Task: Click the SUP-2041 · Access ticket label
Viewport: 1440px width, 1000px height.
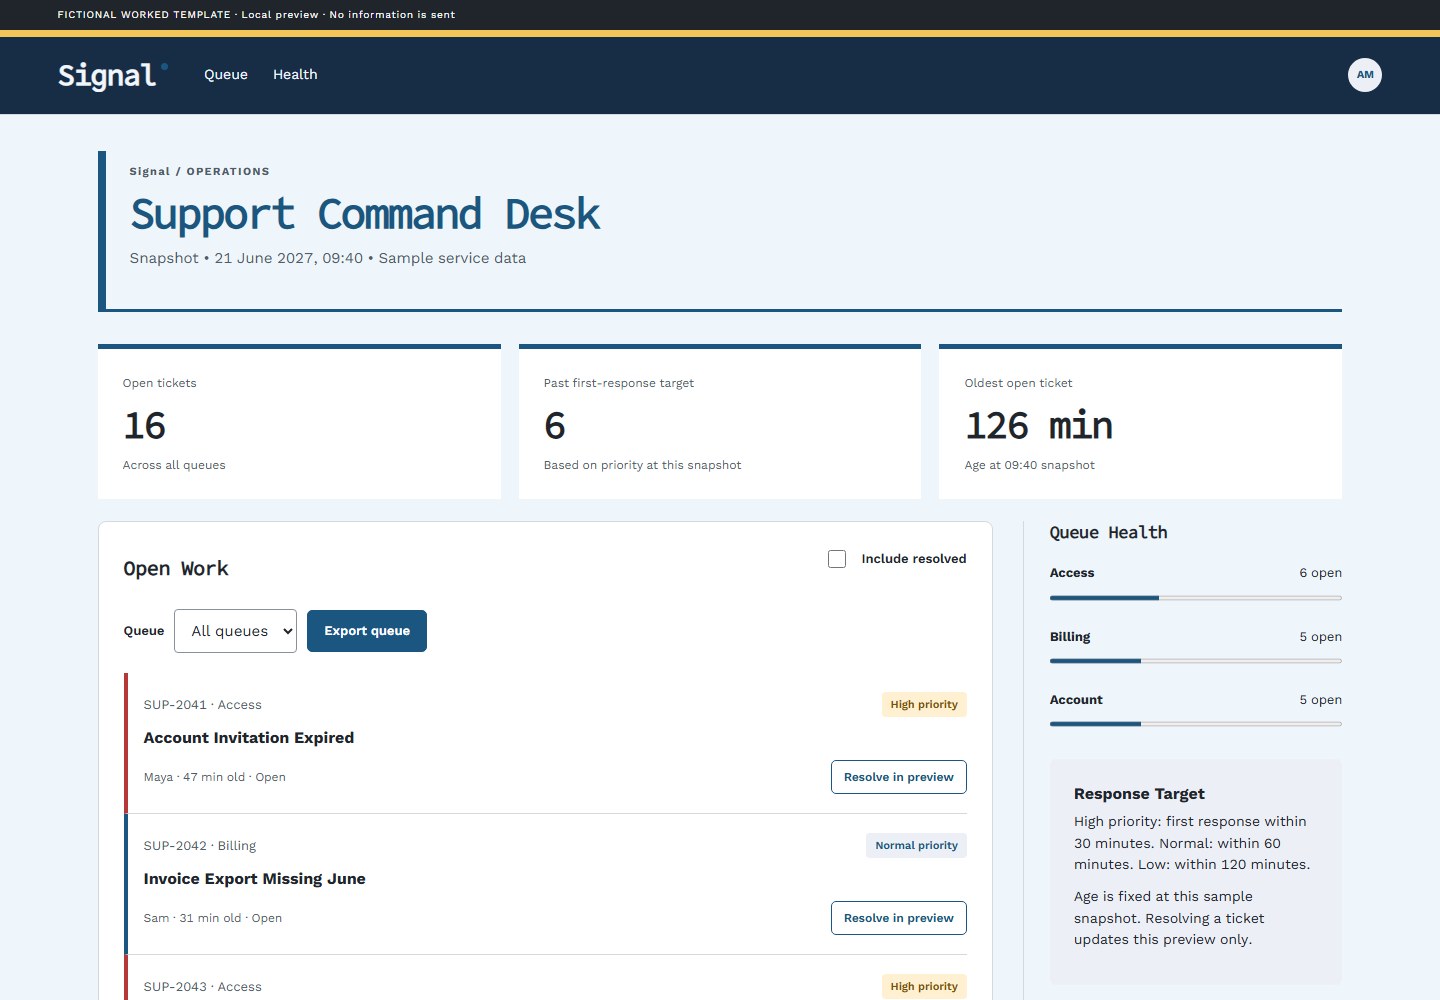Action: click(x=203, y=705)
